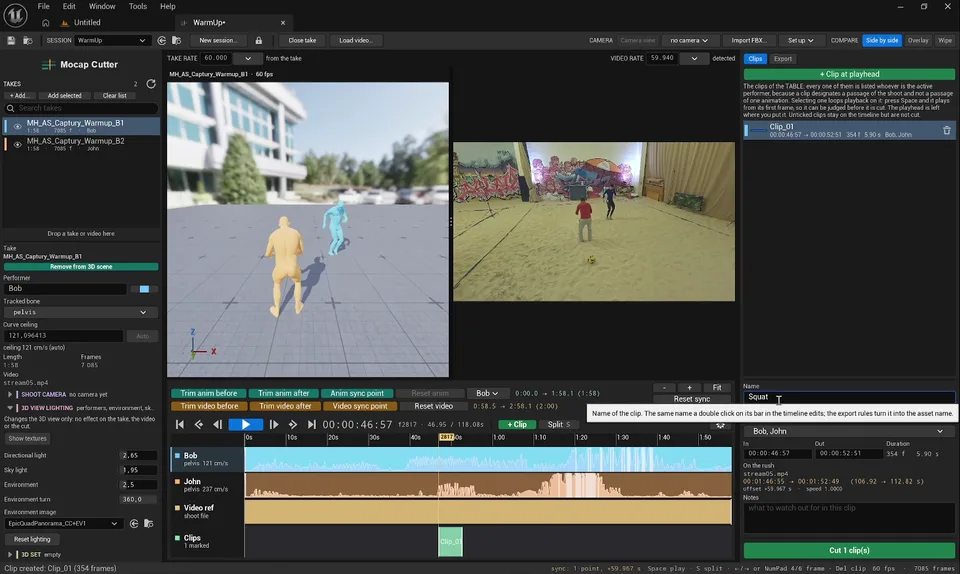Expand the 3D SET section
Viewport: 960px width, 574px height.
[10, 554]
